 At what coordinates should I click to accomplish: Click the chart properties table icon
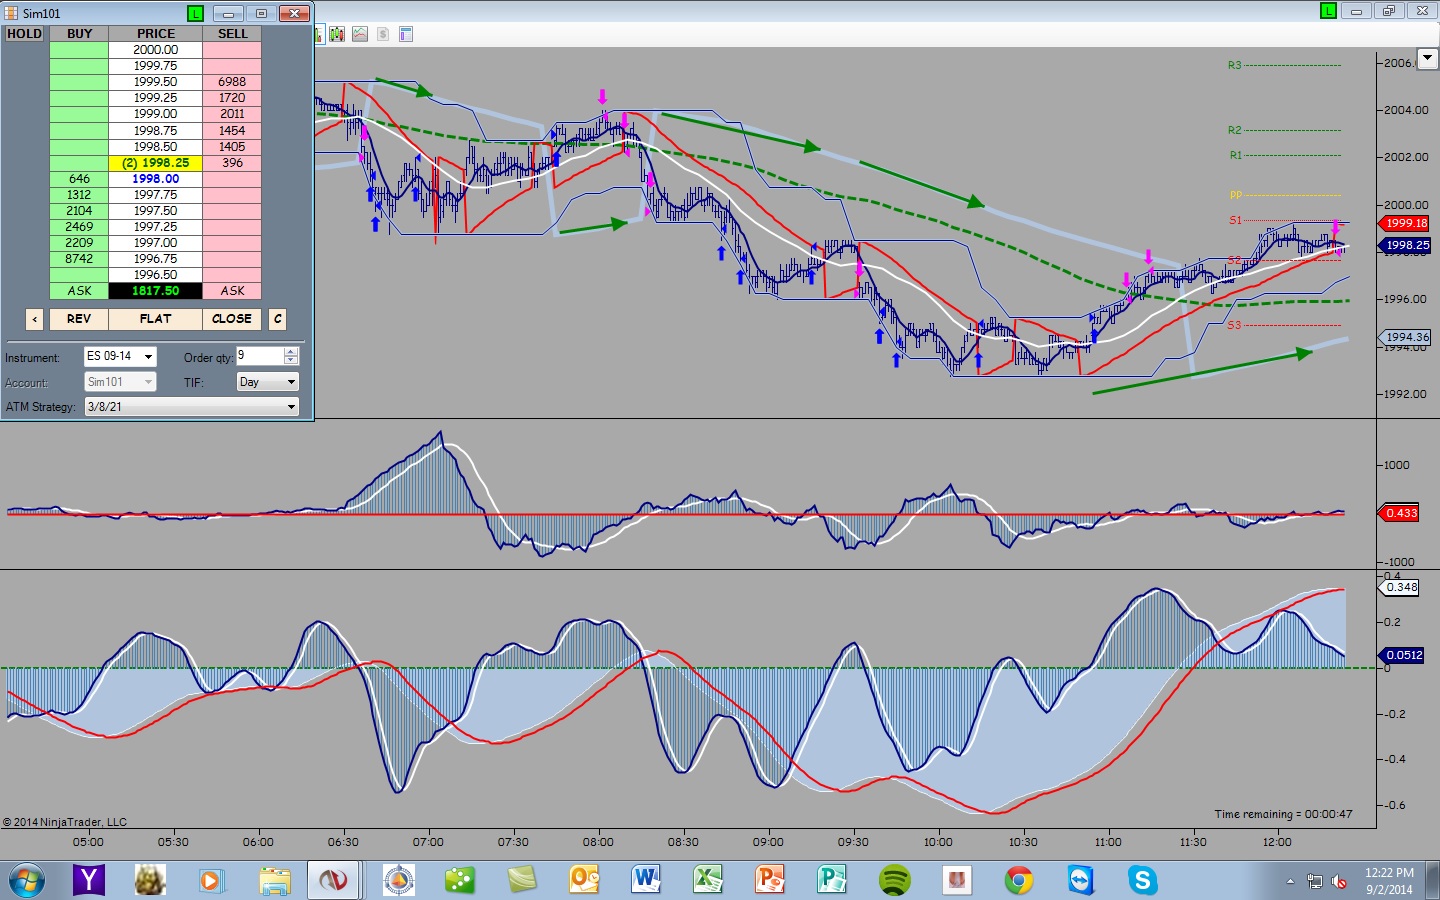click(406, 34)
